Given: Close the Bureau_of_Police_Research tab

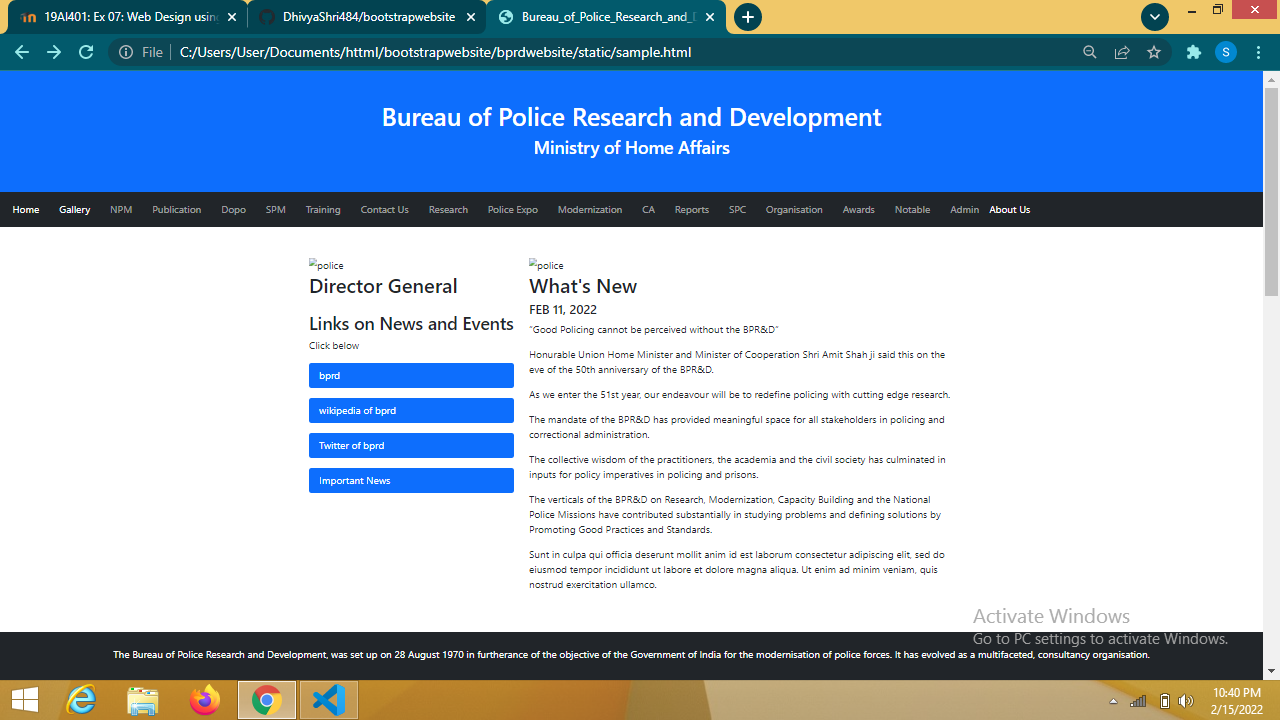Looking at the screenshot, I should 708,17.
